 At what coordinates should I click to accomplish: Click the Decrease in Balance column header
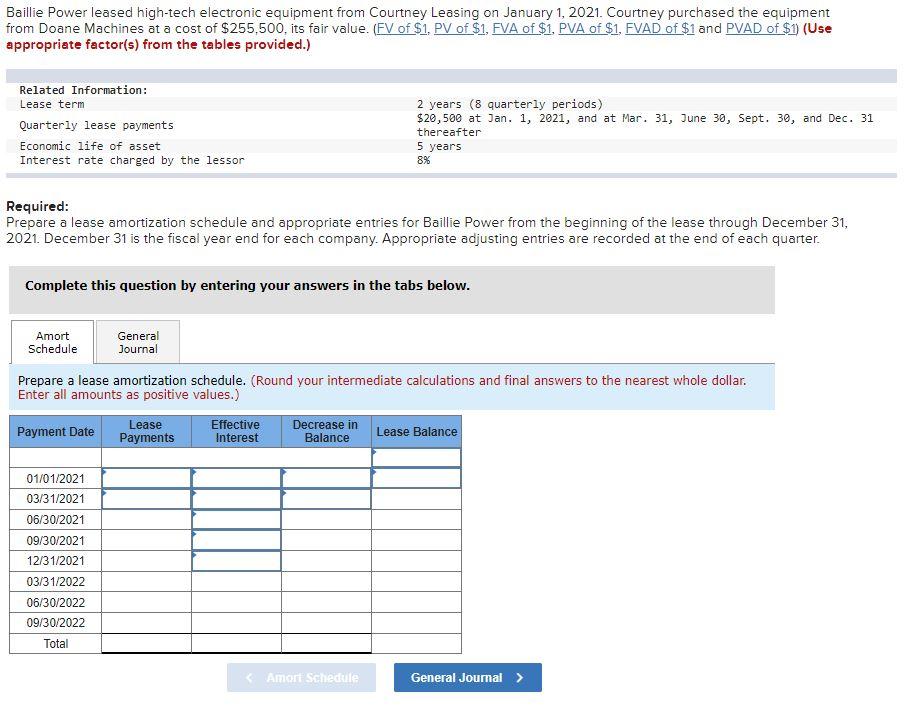click(327, 432)
